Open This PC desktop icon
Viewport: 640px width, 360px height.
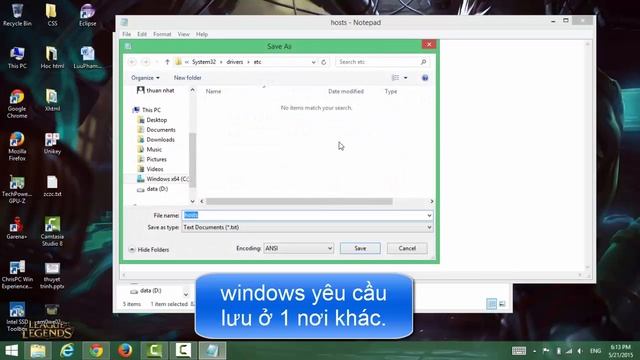point(17,57)
